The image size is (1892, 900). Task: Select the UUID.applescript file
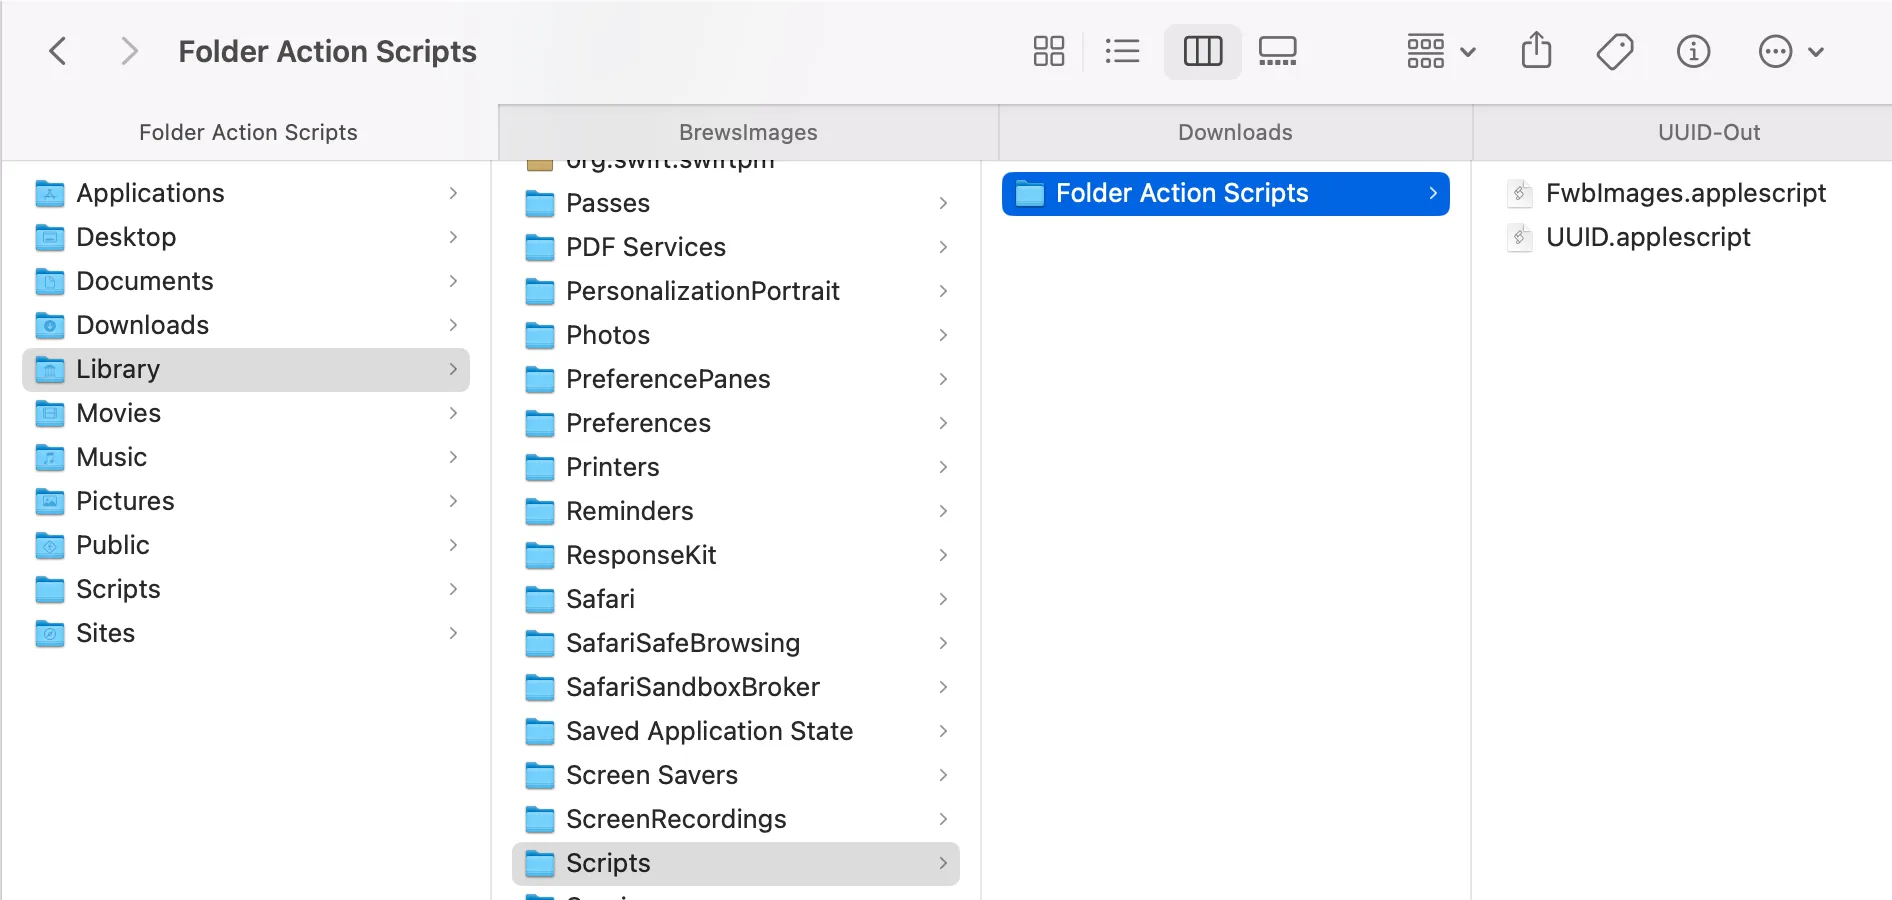point(1648,237)
